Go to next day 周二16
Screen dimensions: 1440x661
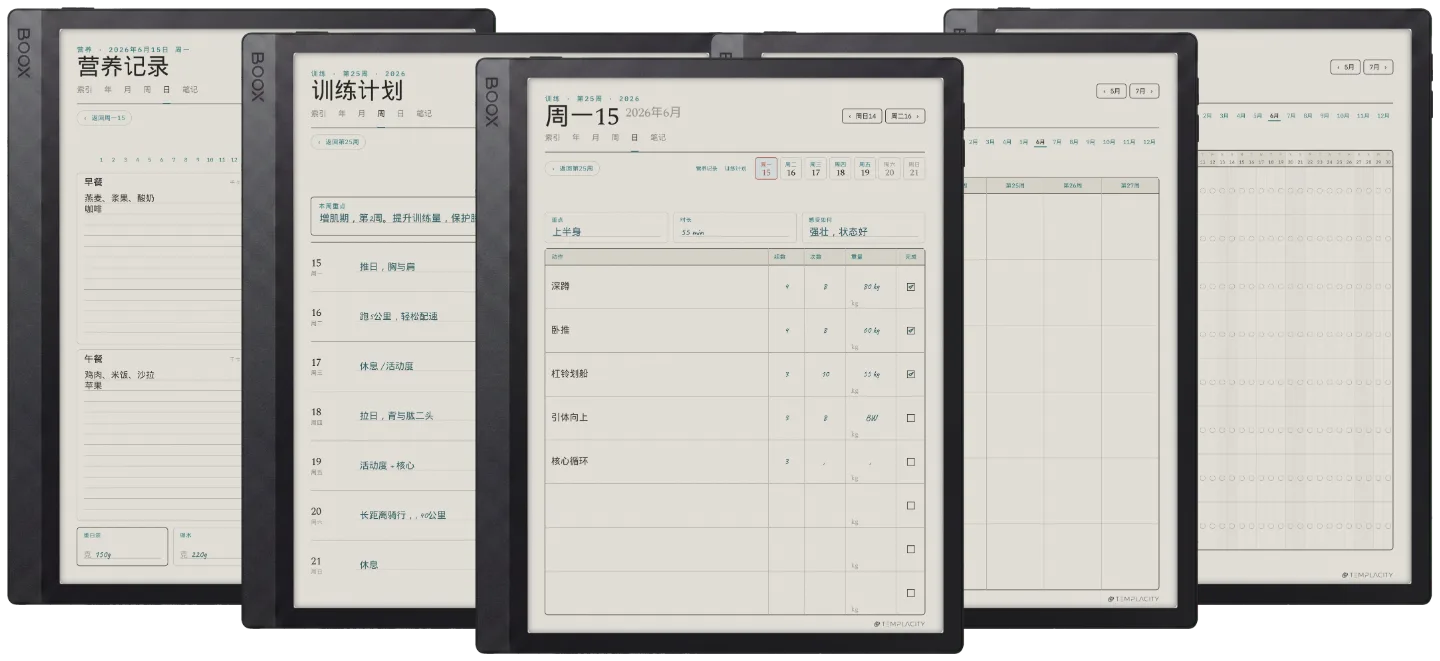[x=905, y=116]
